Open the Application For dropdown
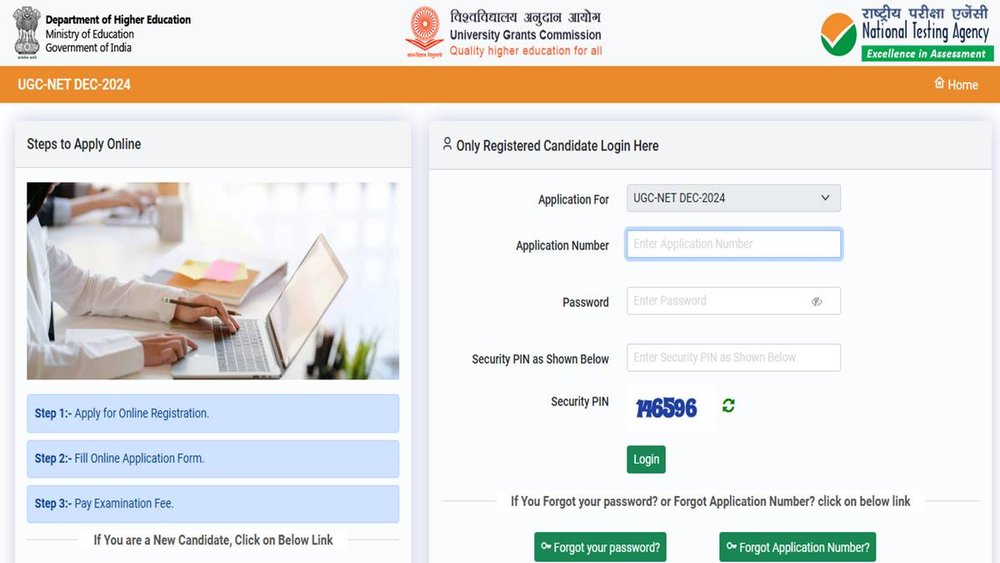1000x563 pixels. point(733,198)
